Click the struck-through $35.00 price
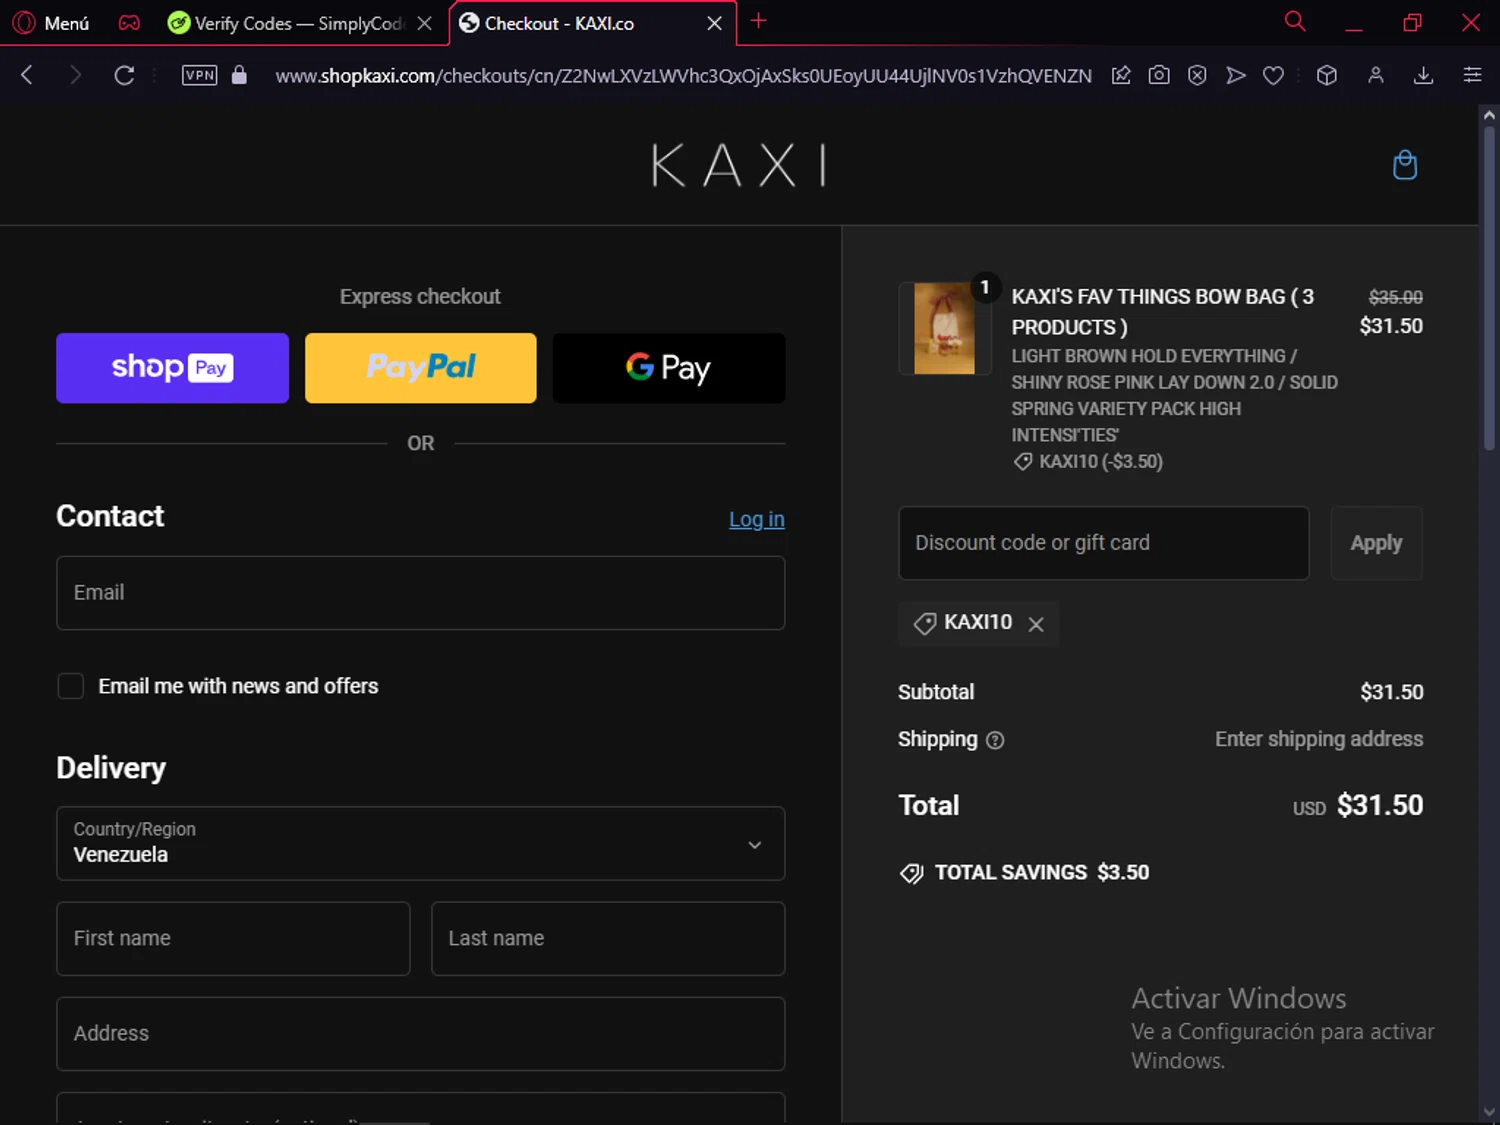This screenshot has width=1500, height=1125. point(1396,297)
